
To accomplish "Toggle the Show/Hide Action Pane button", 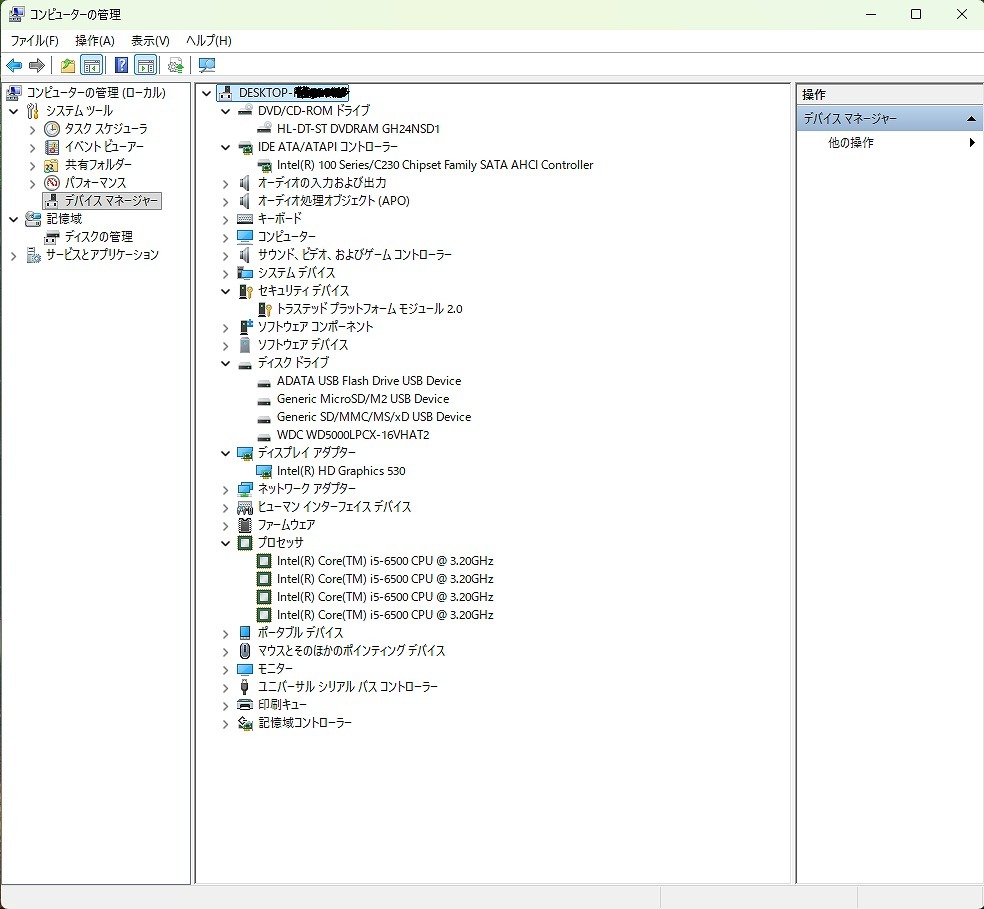I will point(146,66).
